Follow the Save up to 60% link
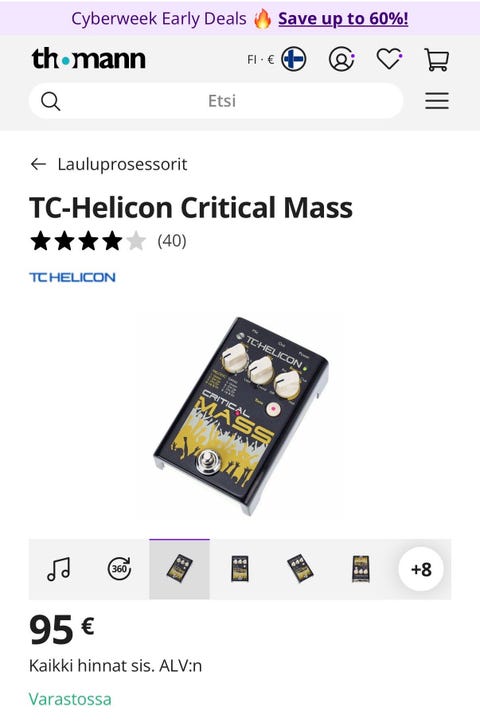This screenshot has width=480, height=726. (343, 19)
